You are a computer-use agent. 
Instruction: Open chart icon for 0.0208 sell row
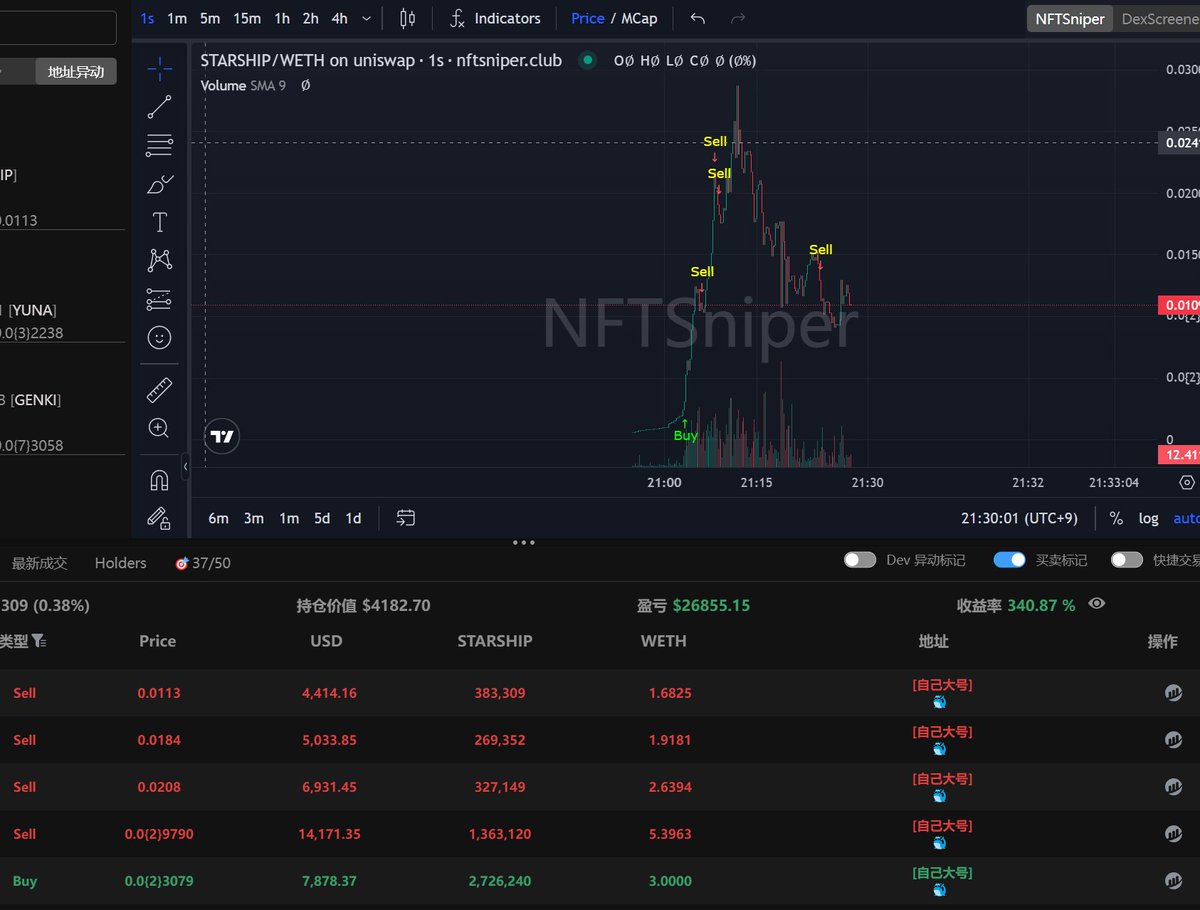pyautogui.click(x=1173, y=787)
